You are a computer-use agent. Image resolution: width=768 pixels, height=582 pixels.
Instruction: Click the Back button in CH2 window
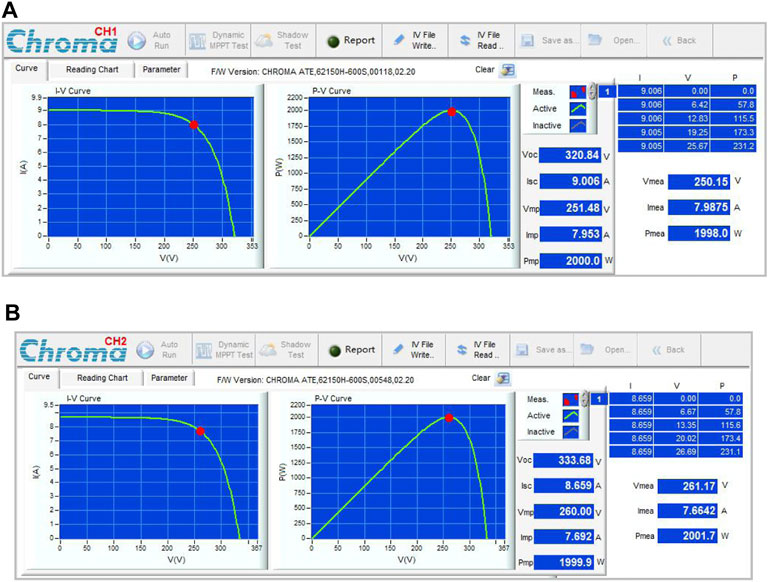[x=669, y=350]
